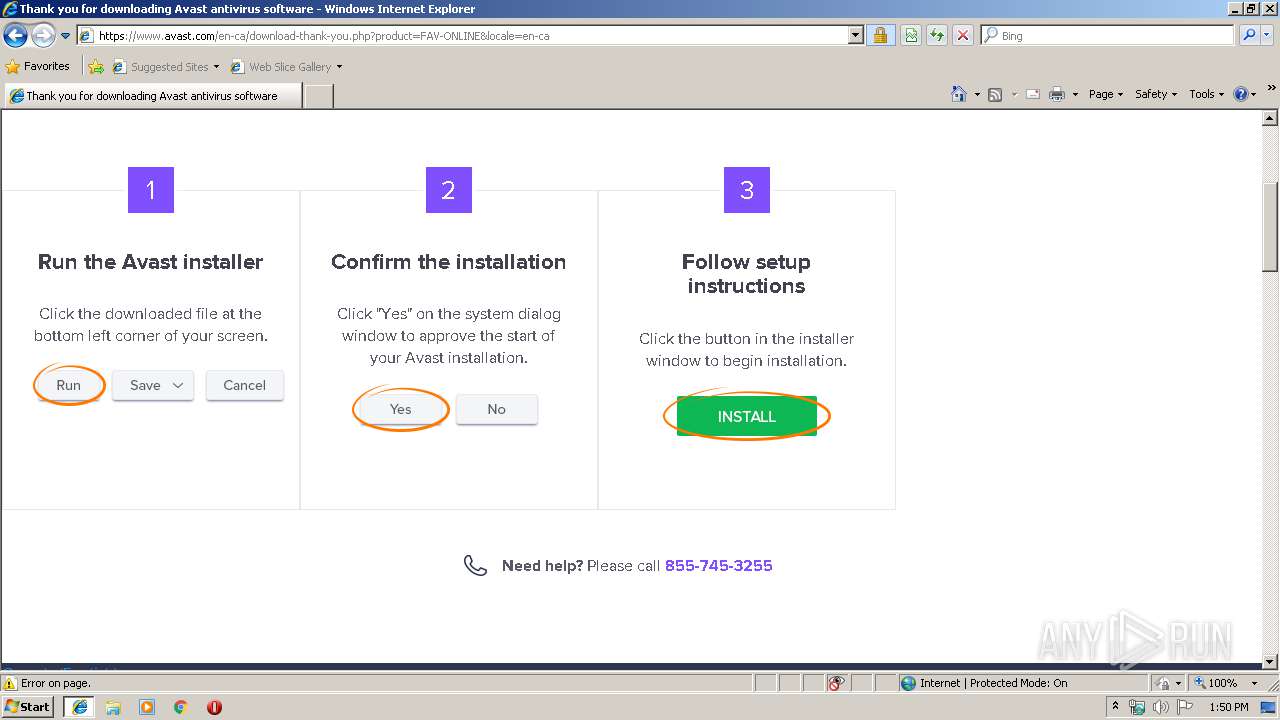Click the Internet Protected Mode zone indicator

[x=1023, y=683]
